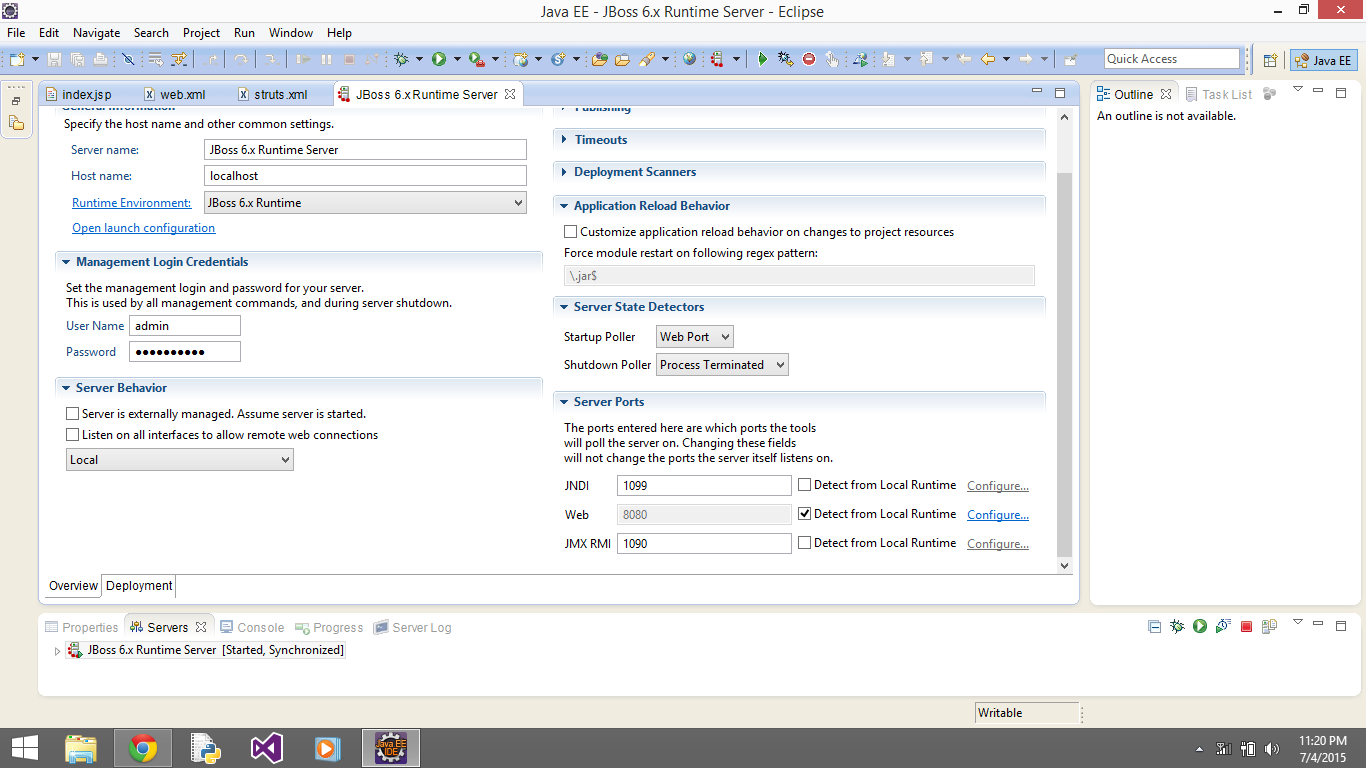Open the Shutdown Poller dropdown

click(x=722, y=365)
